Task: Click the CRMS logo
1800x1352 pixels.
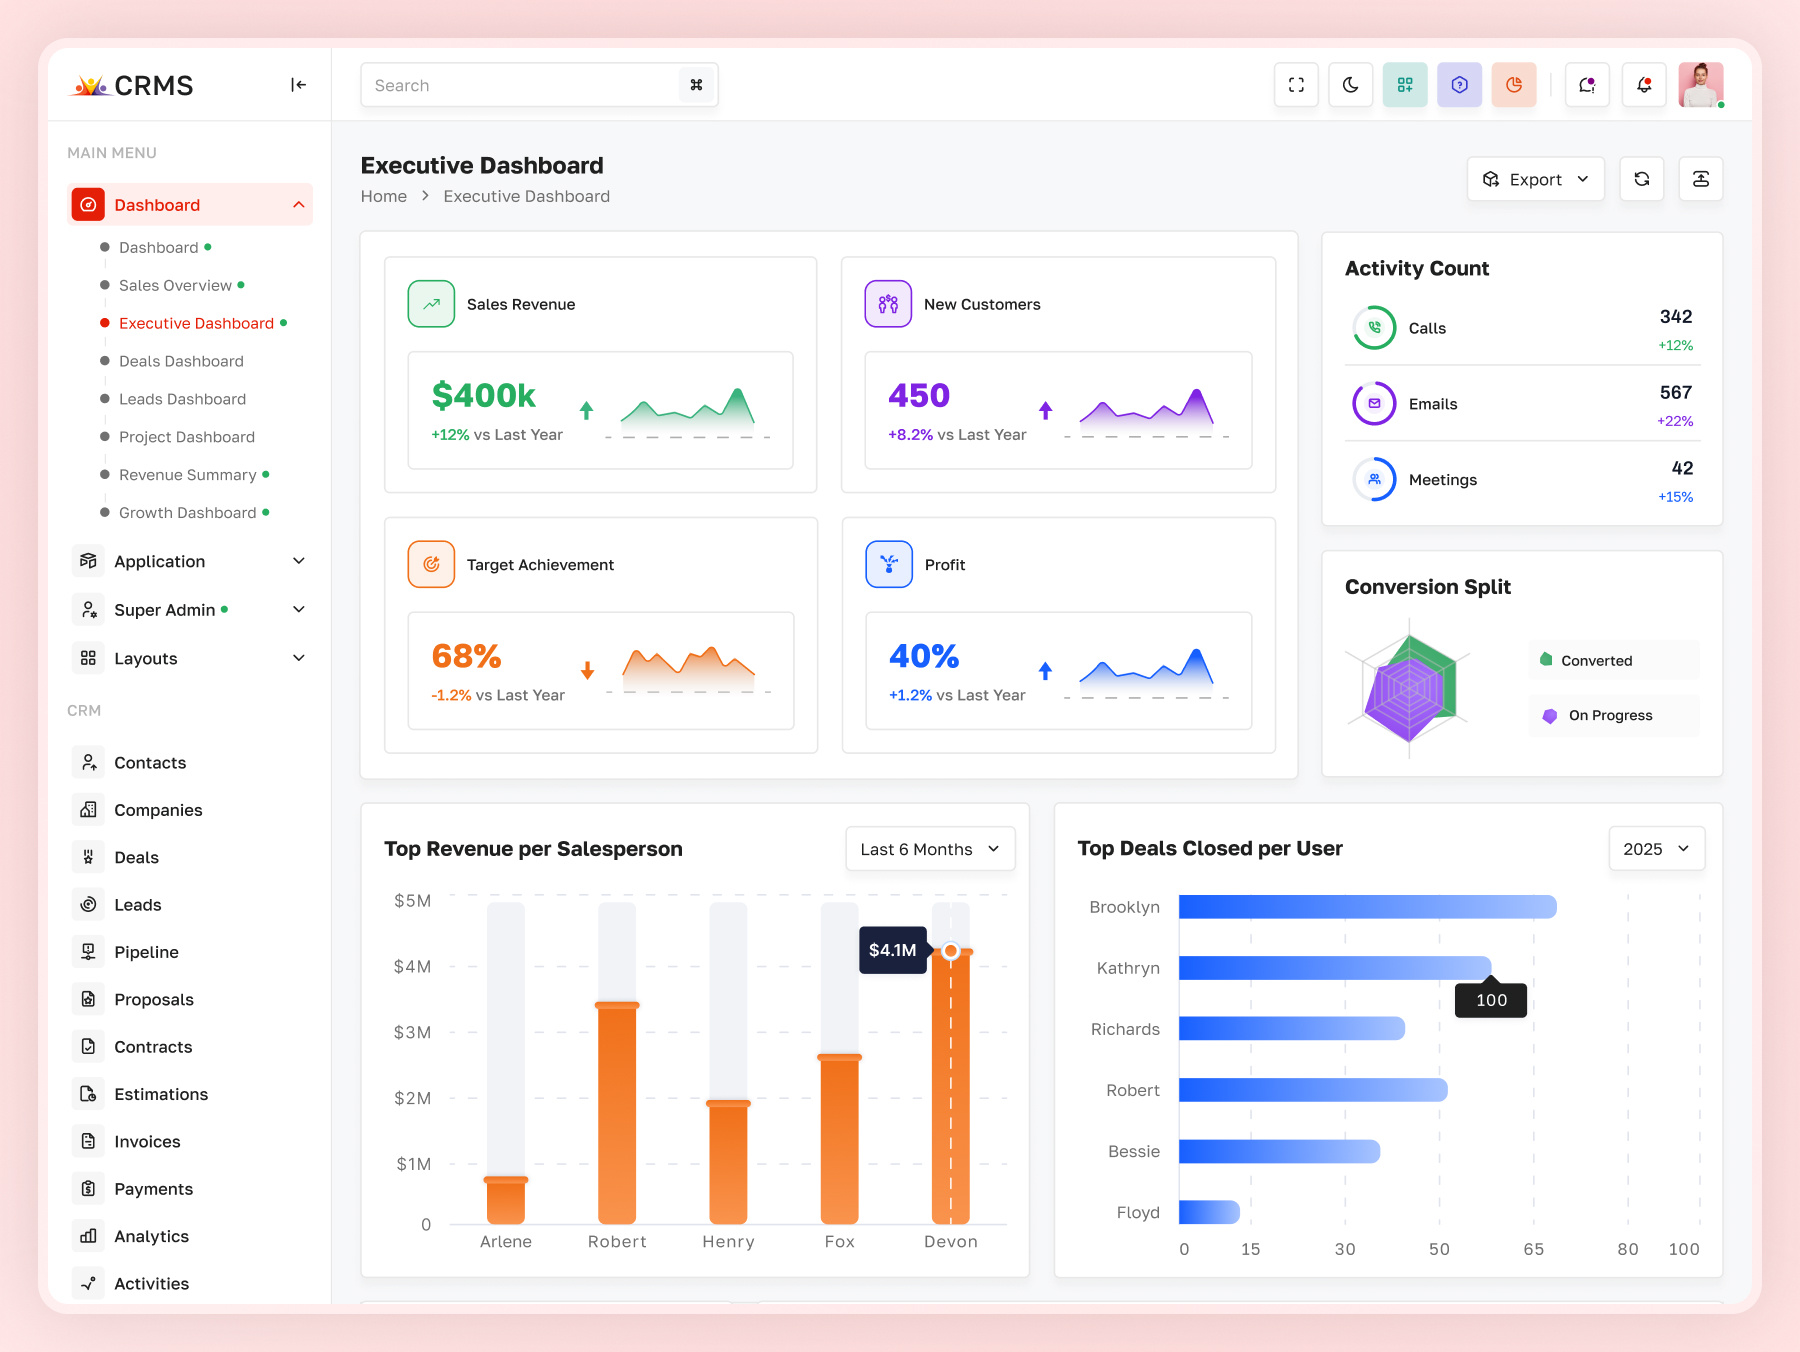Action: 132,85
